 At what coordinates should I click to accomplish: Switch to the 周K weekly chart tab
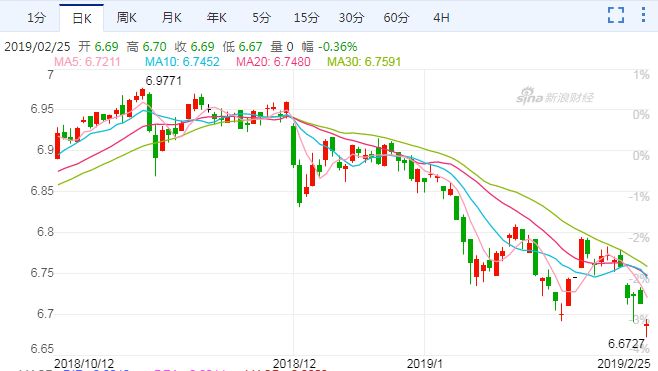[x=126, y=18]
